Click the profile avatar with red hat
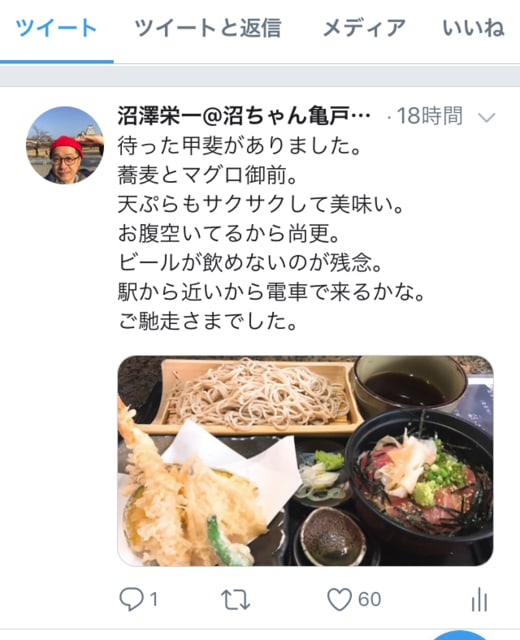Viewport: 520px width, 640px height. [65, 145]
